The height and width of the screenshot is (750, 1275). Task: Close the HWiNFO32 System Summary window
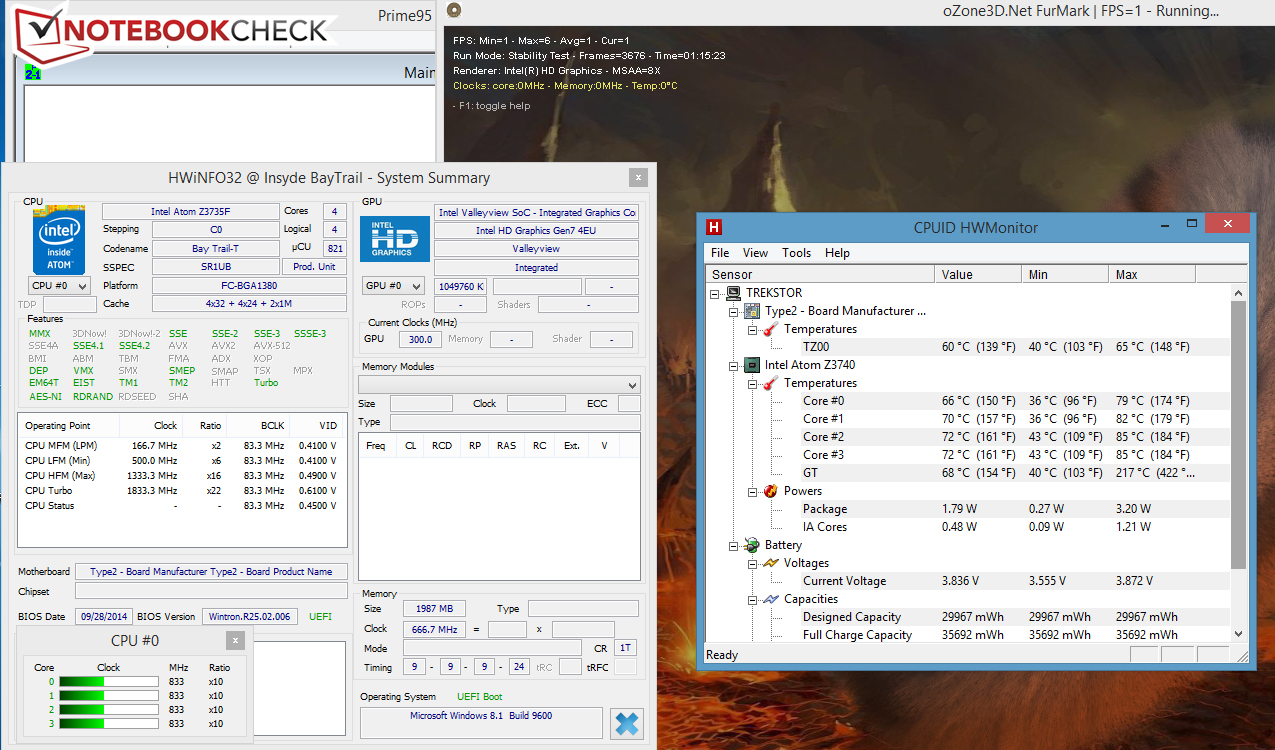[637, 178]
